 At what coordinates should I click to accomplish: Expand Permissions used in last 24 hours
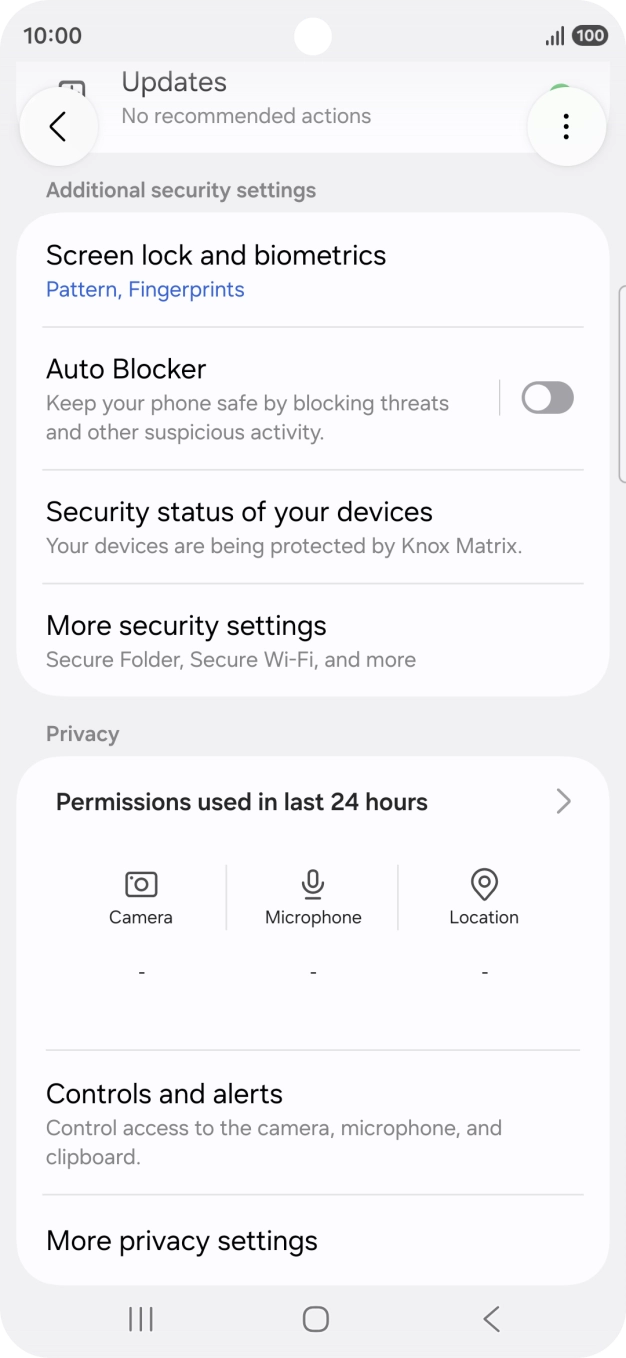click(x=313, y=801)
